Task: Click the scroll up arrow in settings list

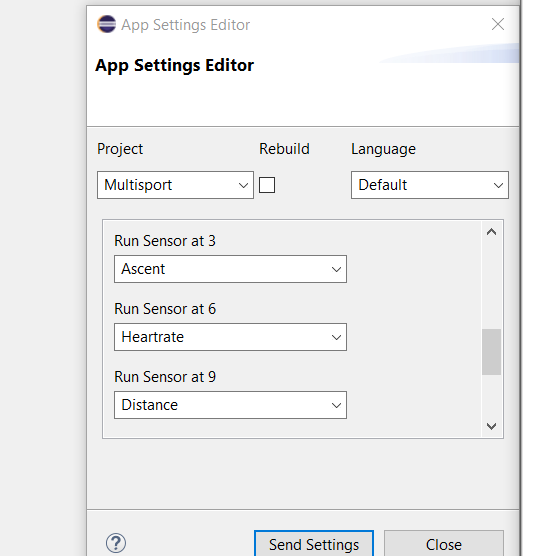Action: [491, 232]
